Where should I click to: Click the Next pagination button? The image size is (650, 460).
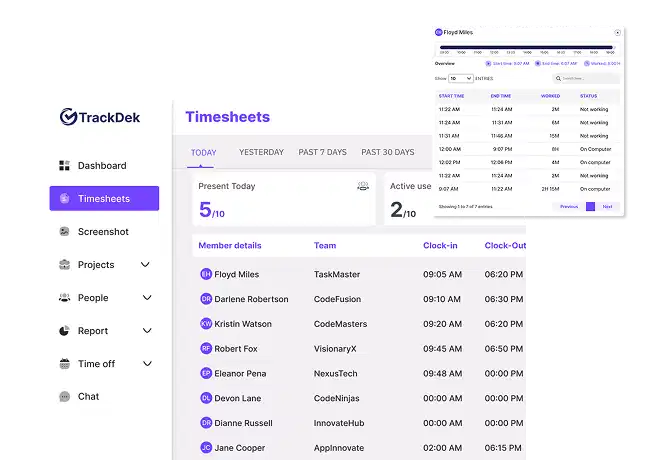click(x=607, y=206)
